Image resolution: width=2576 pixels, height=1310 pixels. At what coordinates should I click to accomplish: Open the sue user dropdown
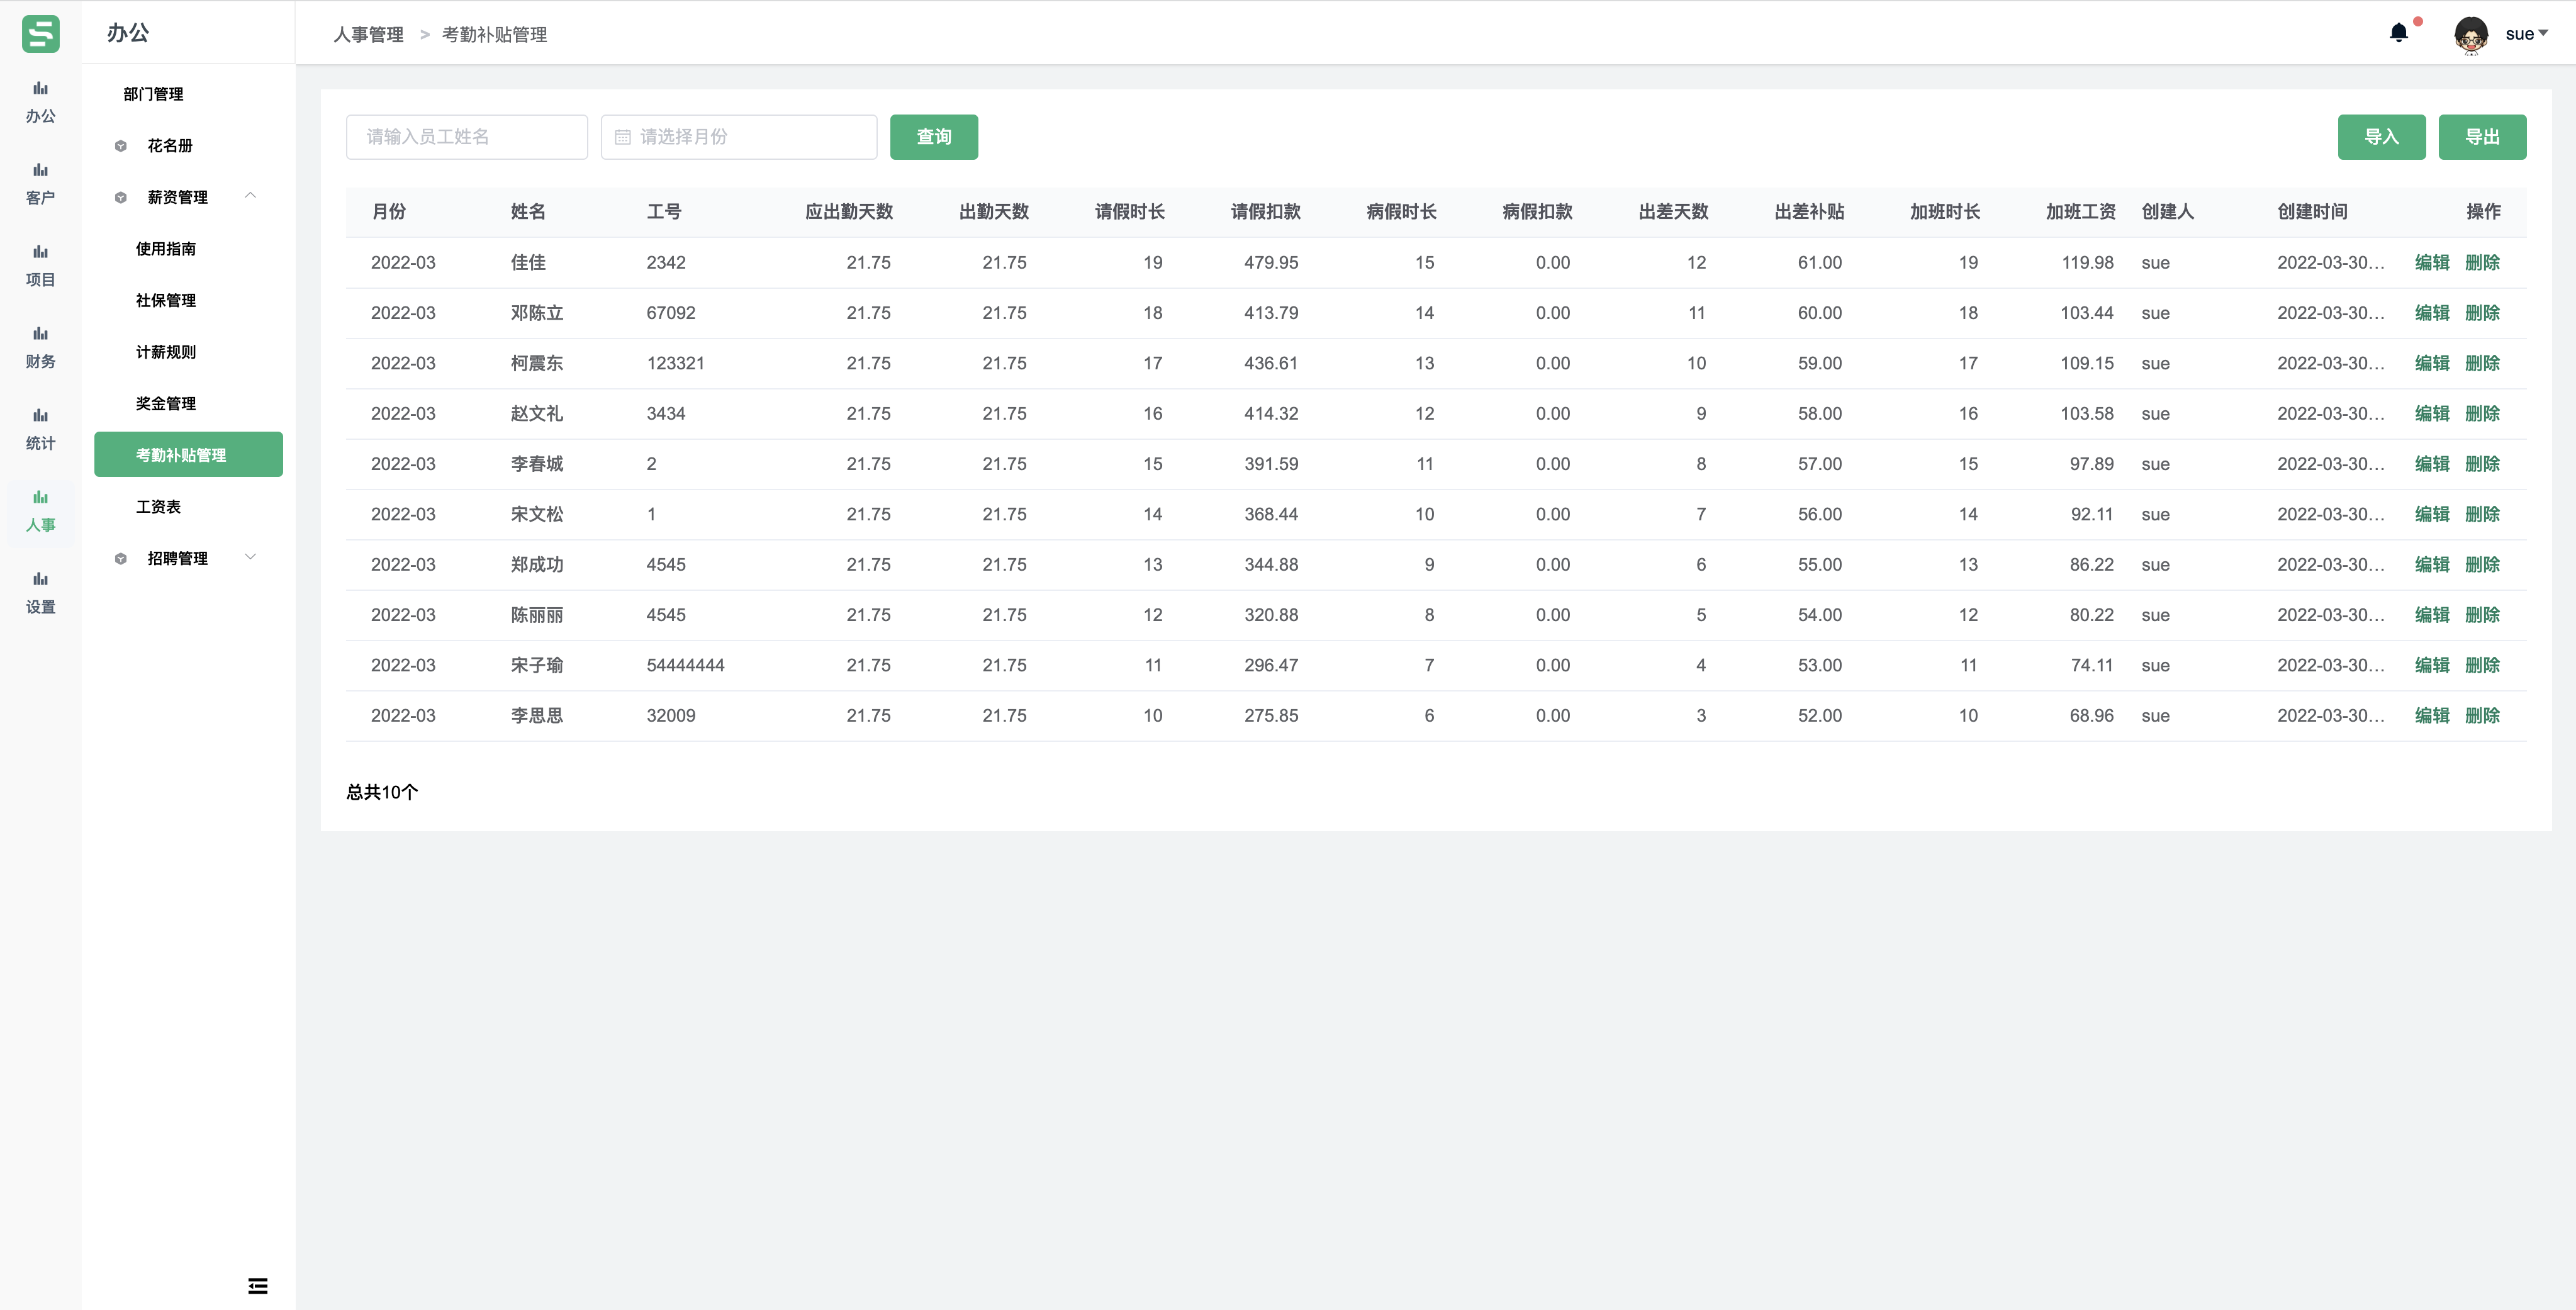(2526, 34)
